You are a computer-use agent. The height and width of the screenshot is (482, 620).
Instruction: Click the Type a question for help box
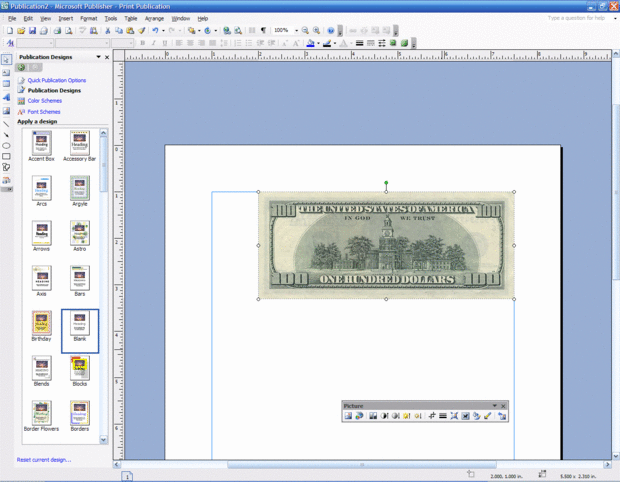click(x=578, y=18)
